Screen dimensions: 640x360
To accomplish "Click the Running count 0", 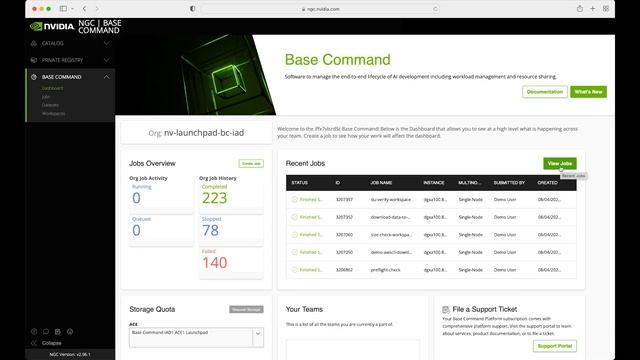I will click(x=136, y=198).
